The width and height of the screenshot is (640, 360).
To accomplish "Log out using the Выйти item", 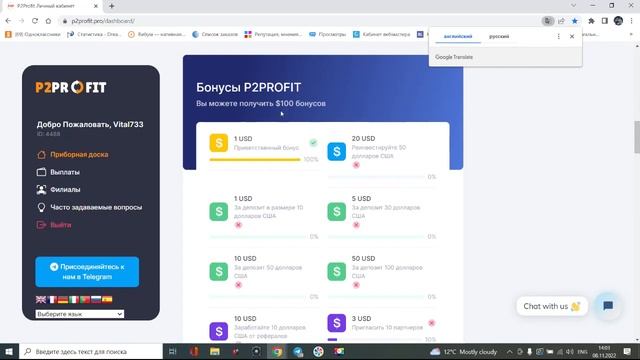I will tap(54, 224).
